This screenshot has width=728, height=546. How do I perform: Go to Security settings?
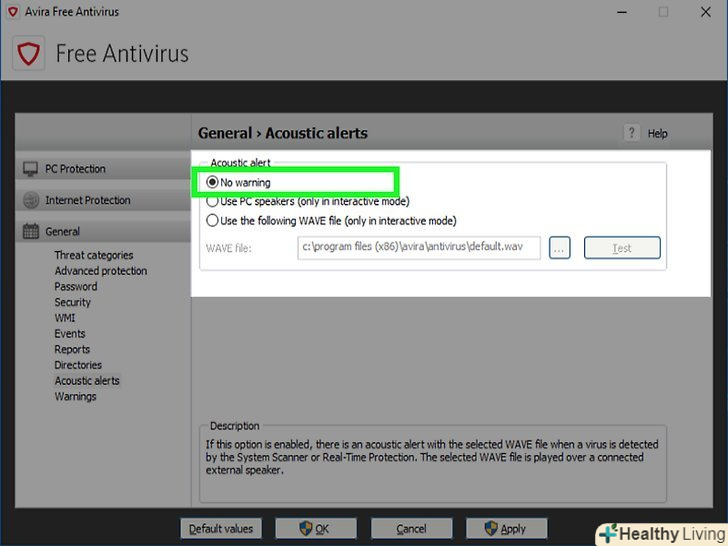point(72,302)
